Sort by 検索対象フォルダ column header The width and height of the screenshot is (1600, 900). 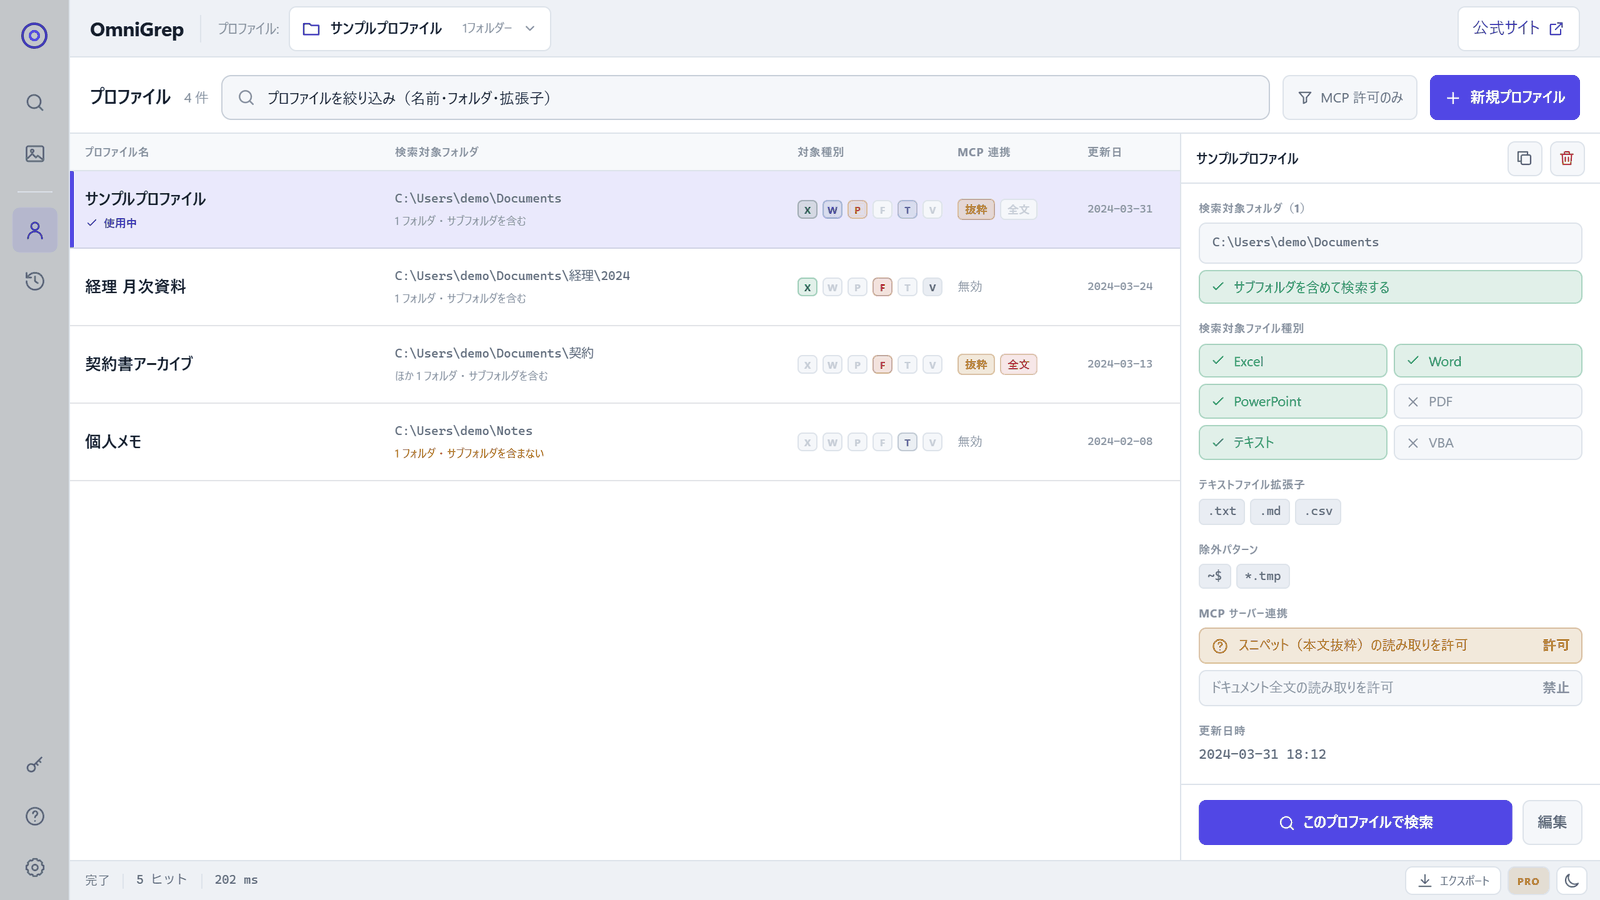coord(437,152)
